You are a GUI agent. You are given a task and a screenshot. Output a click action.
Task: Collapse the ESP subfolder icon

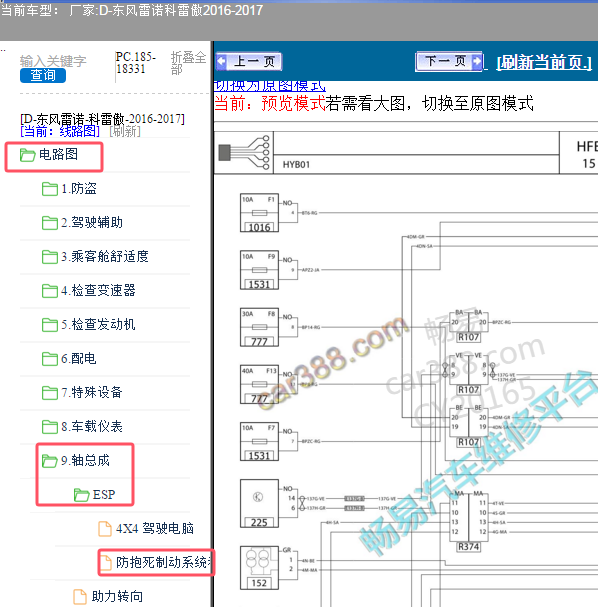click(x=81, y=495)
